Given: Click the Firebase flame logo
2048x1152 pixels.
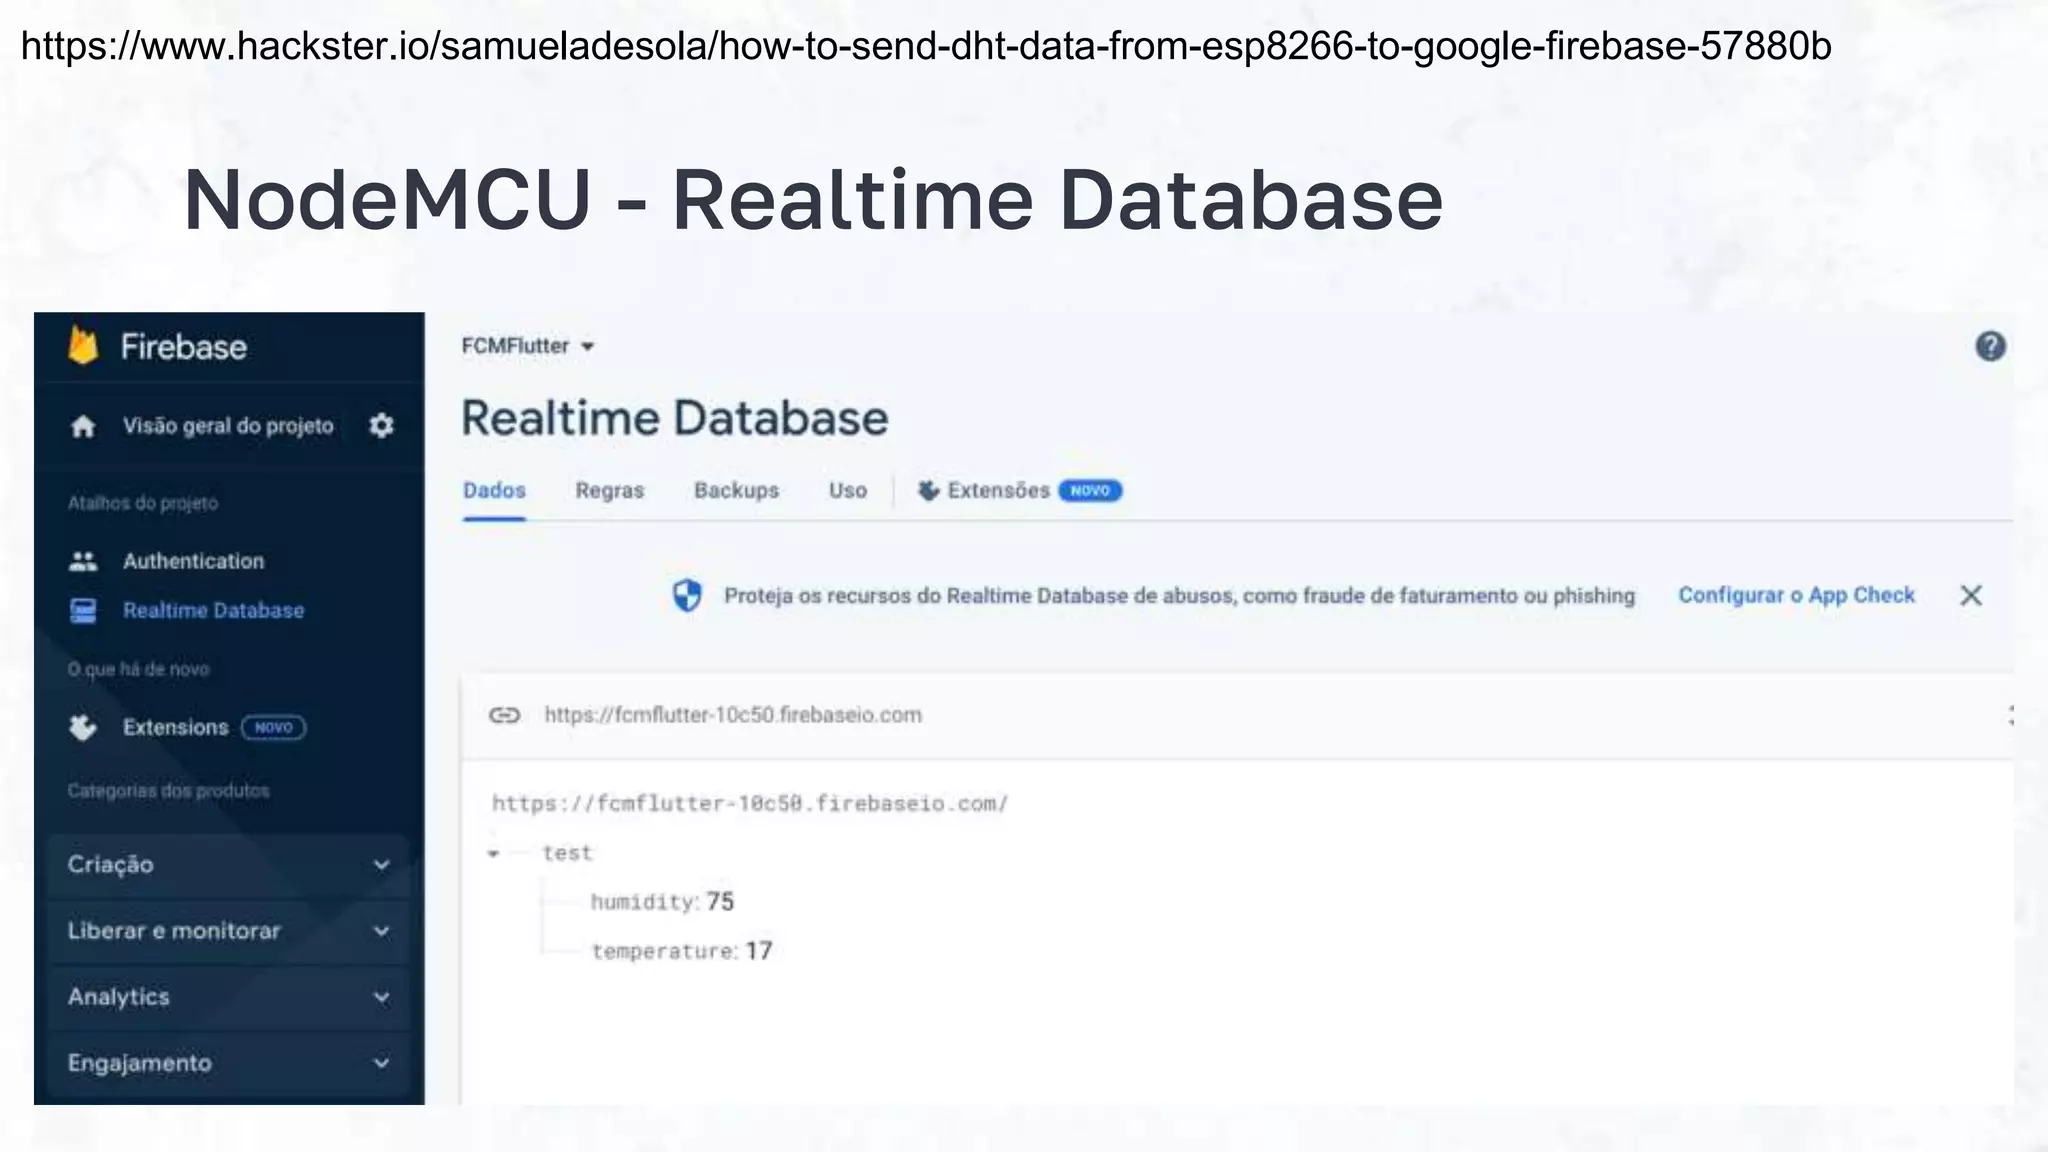Looking at the screenshot, I should click(x=83, y=346).
